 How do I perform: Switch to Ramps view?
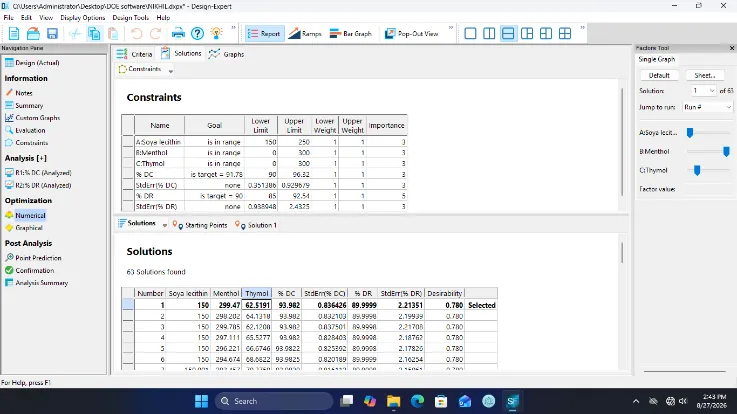click(305, 33)
